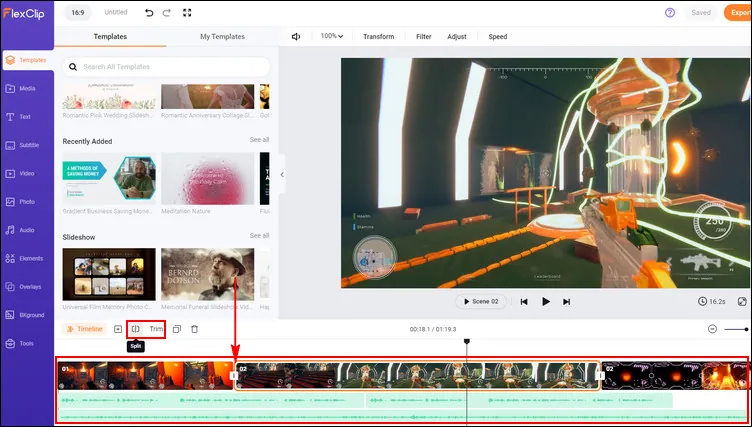Click the add scene icon beside Timeline

tap(118, 329)
